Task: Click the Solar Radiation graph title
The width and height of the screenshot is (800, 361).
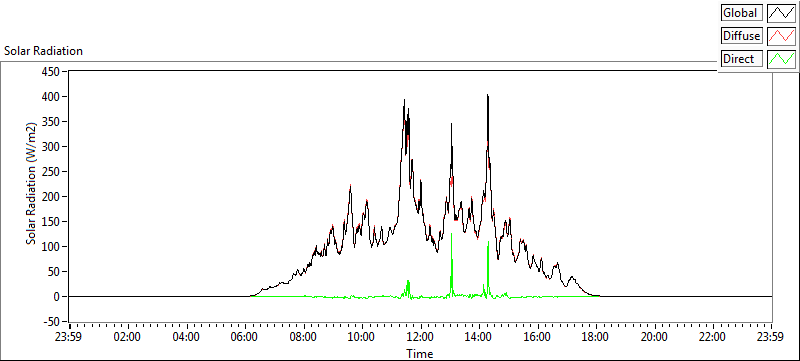Action: [43, 51]
